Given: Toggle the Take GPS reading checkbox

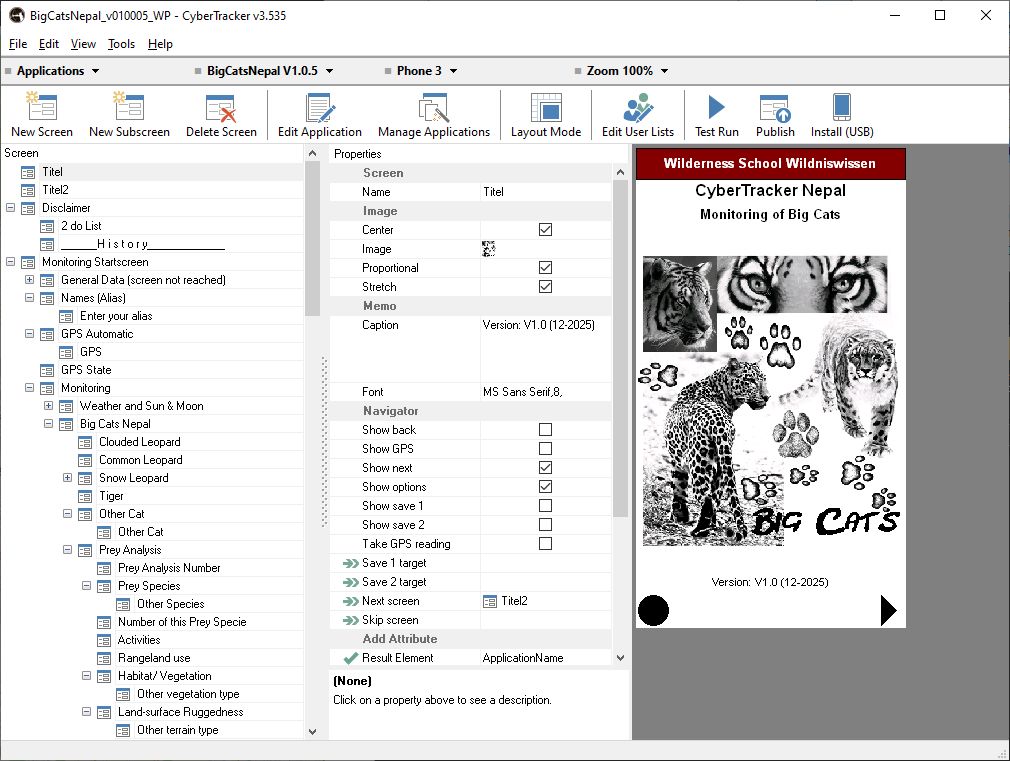Looking at the screenshot, I should click(545, 544).
